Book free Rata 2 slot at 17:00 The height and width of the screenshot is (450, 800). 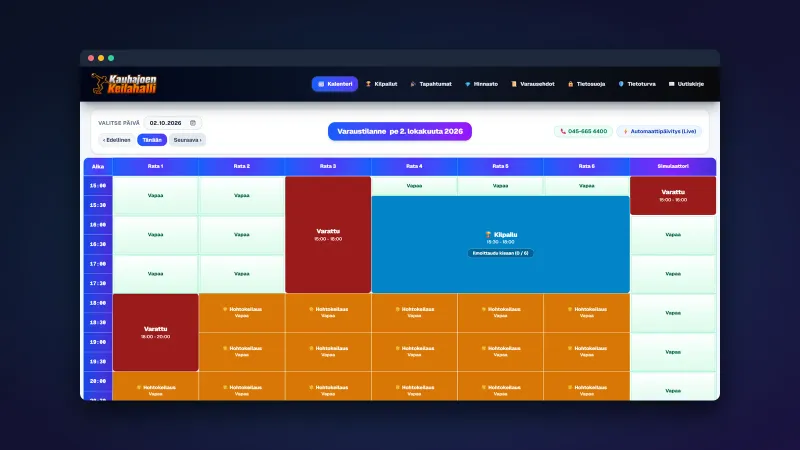[242, 274]
